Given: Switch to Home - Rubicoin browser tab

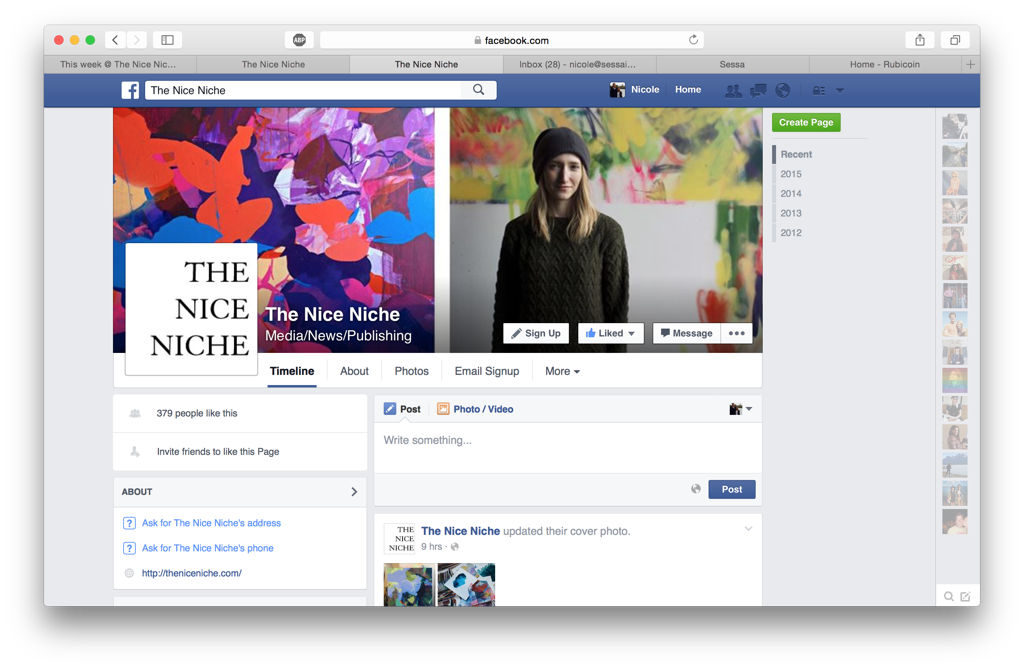Looking at the screenshot, I should tap(884, 64).
